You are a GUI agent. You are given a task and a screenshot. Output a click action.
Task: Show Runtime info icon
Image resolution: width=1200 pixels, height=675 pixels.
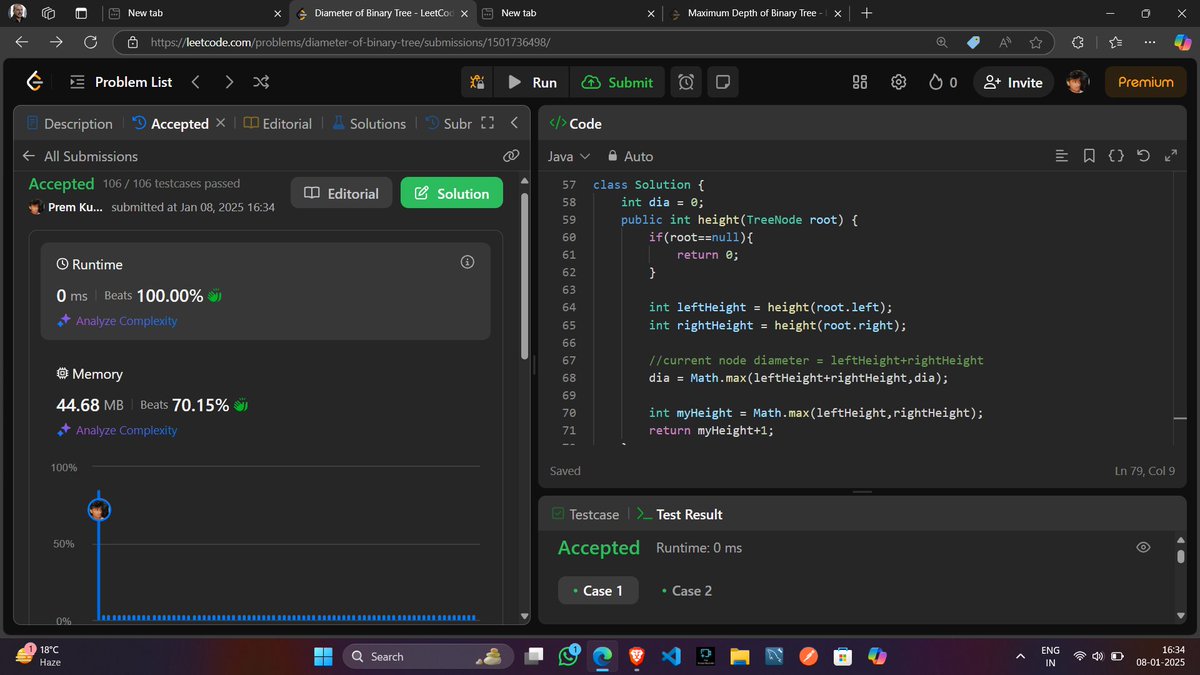coord(467,262)
